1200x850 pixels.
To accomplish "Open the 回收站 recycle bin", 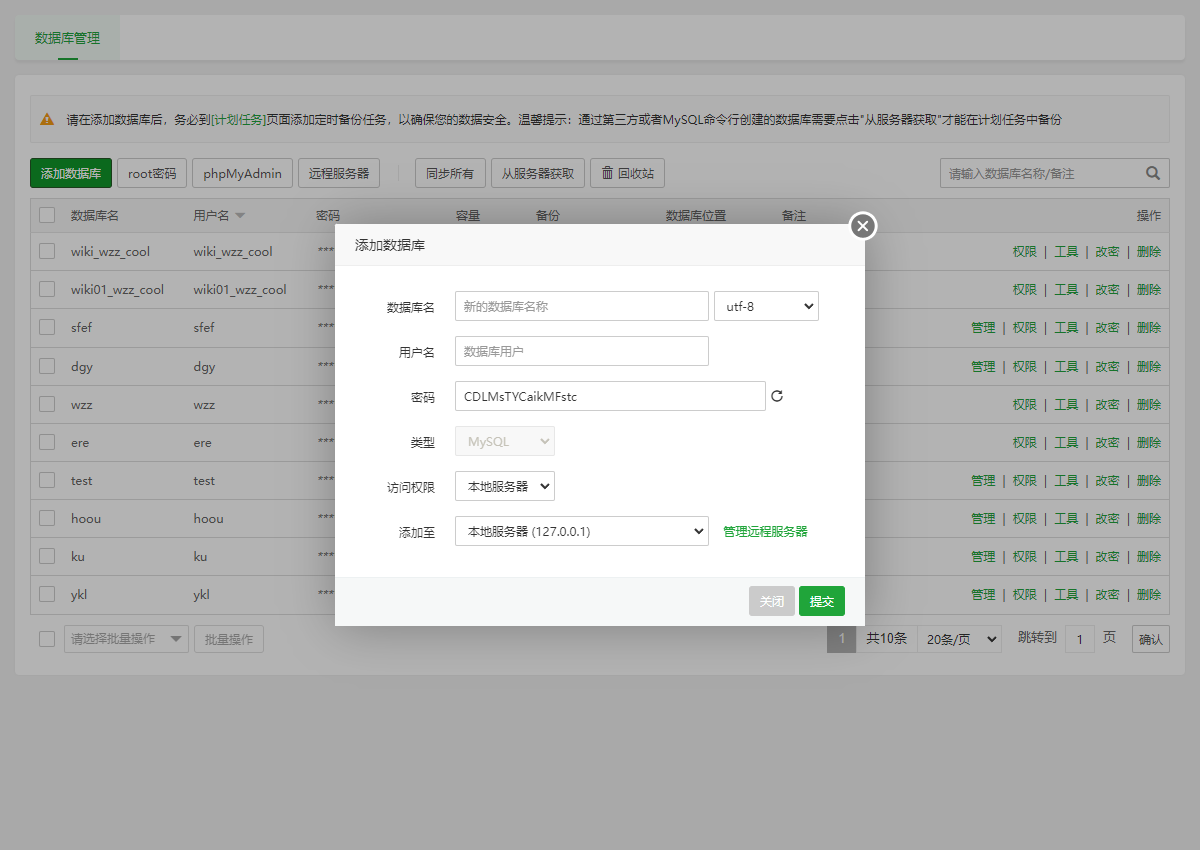I will click(x=627, y=172).
